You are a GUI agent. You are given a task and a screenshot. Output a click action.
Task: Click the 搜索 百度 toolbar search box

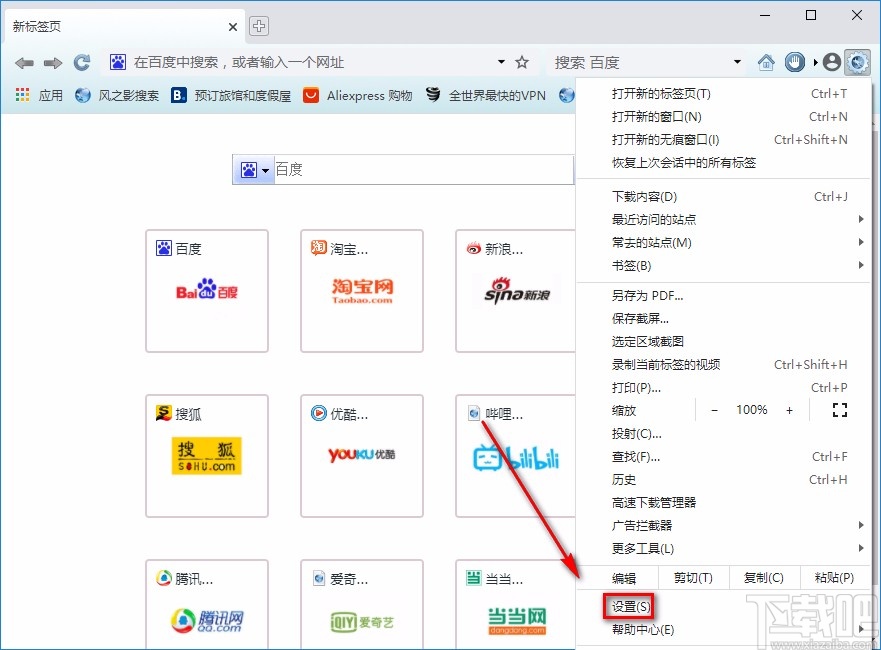tap(641, 62)
